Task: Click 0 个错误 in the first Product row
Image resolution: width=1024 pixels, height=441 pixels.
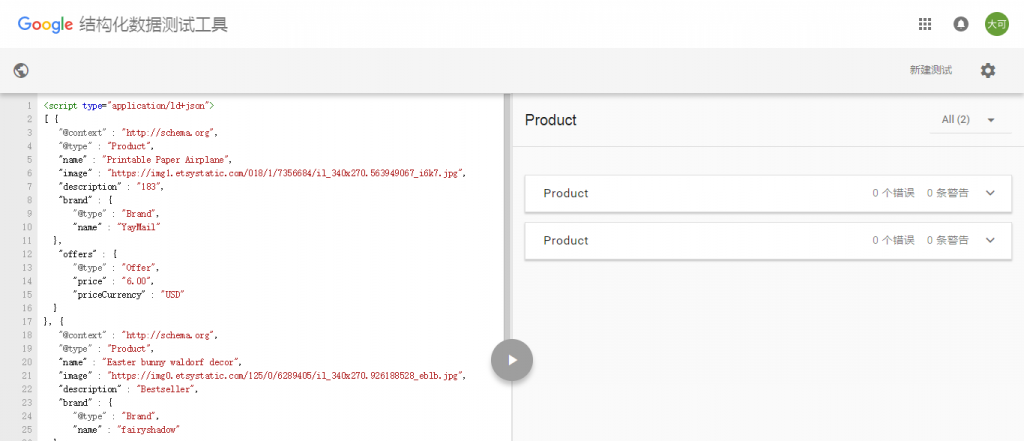Action: pos(893,193)
